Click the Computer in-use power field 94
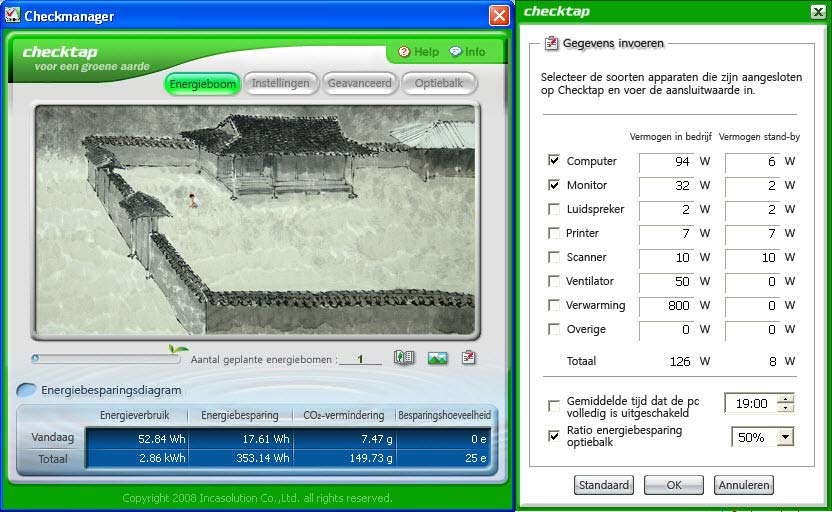Image resolution: width=832 pixels, height=512 pixels. click(x=666, y=161)
